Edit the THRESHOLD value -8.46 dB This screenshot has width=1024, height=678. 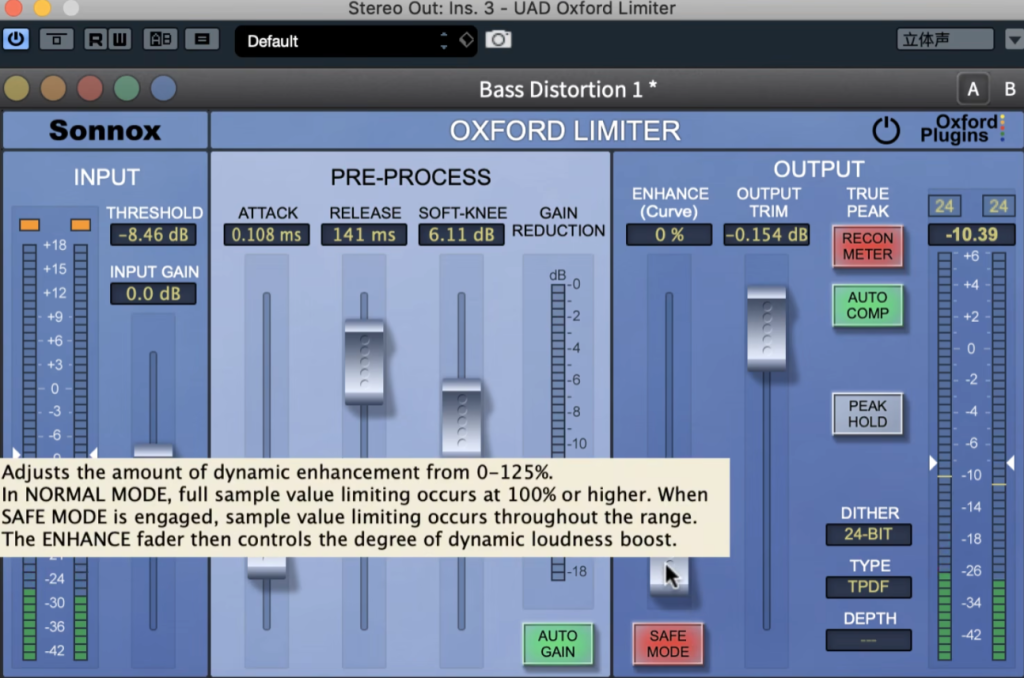point(153,234)
